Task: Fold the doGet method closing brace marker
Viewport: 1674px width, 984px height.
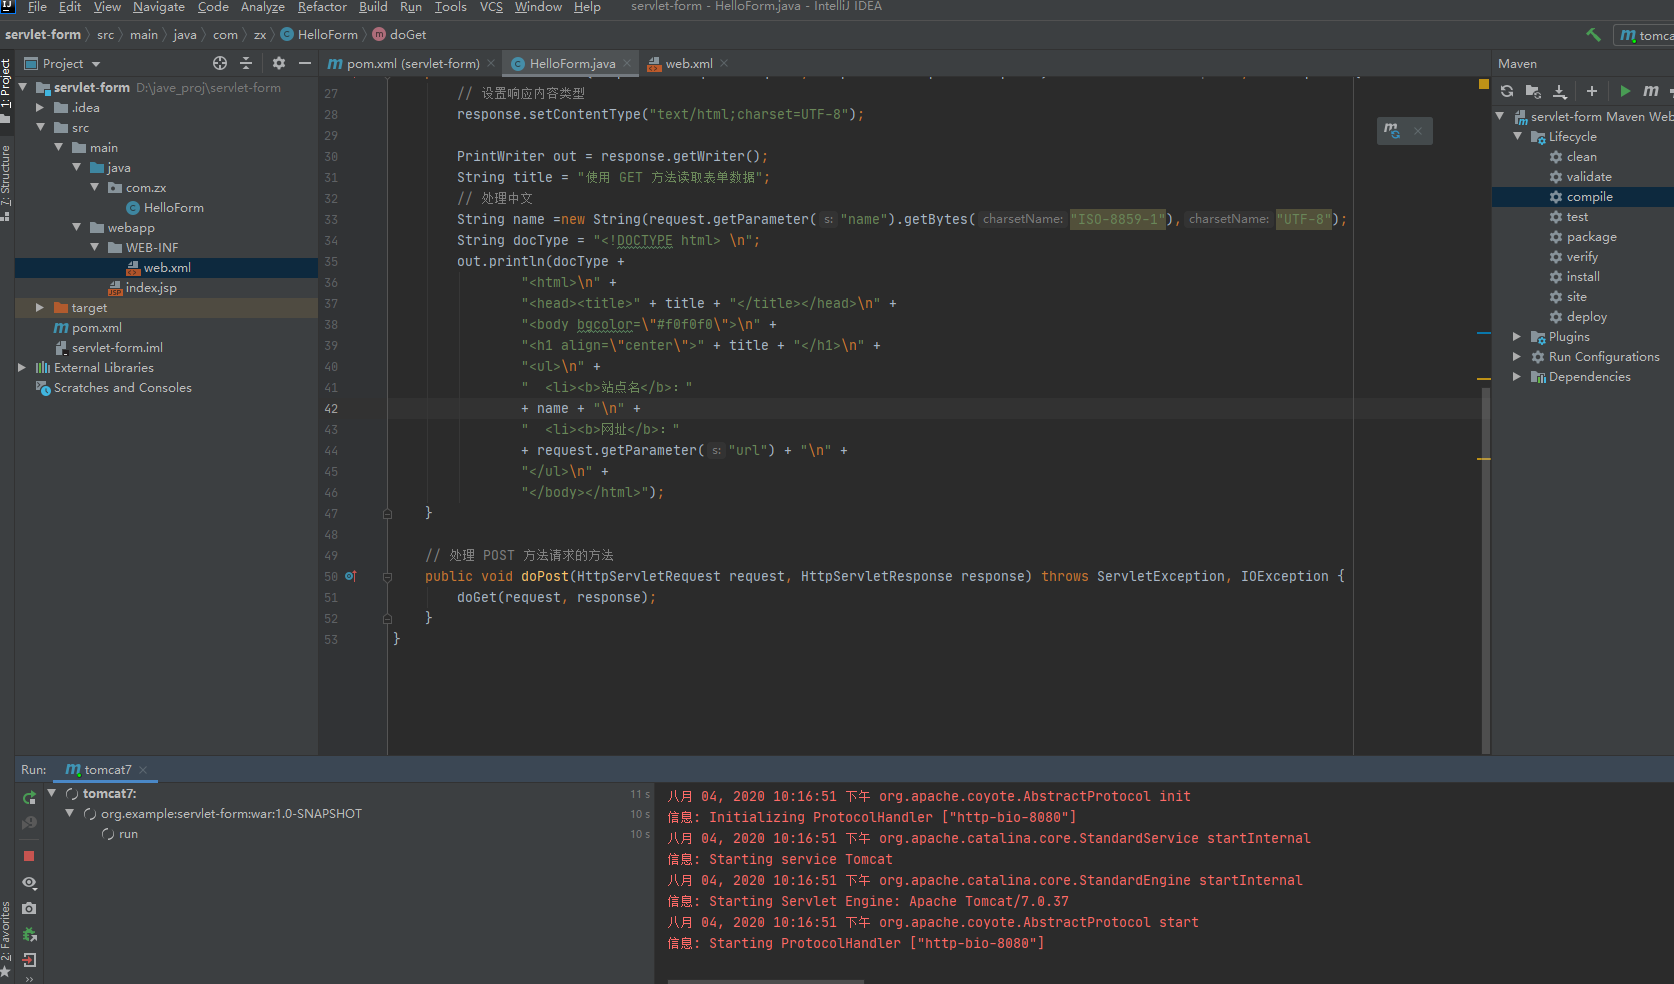Action: pyautogui.click(x=387, y=514)
